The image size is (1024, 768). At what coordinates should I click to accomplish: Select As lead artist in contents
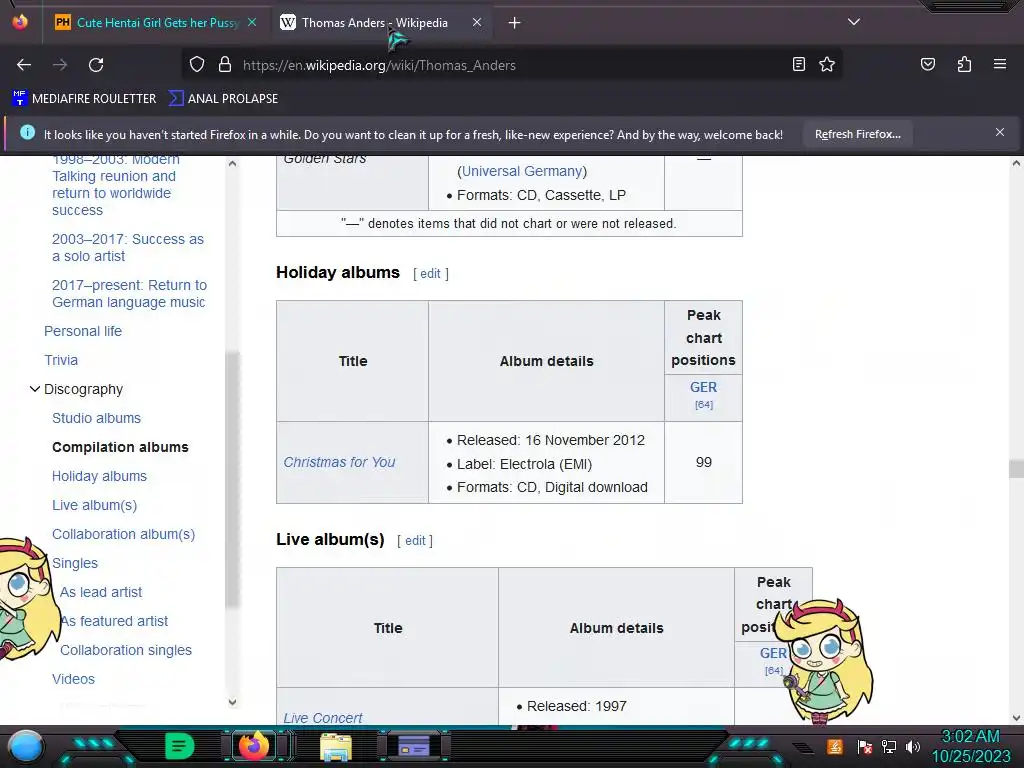point(101,592)
